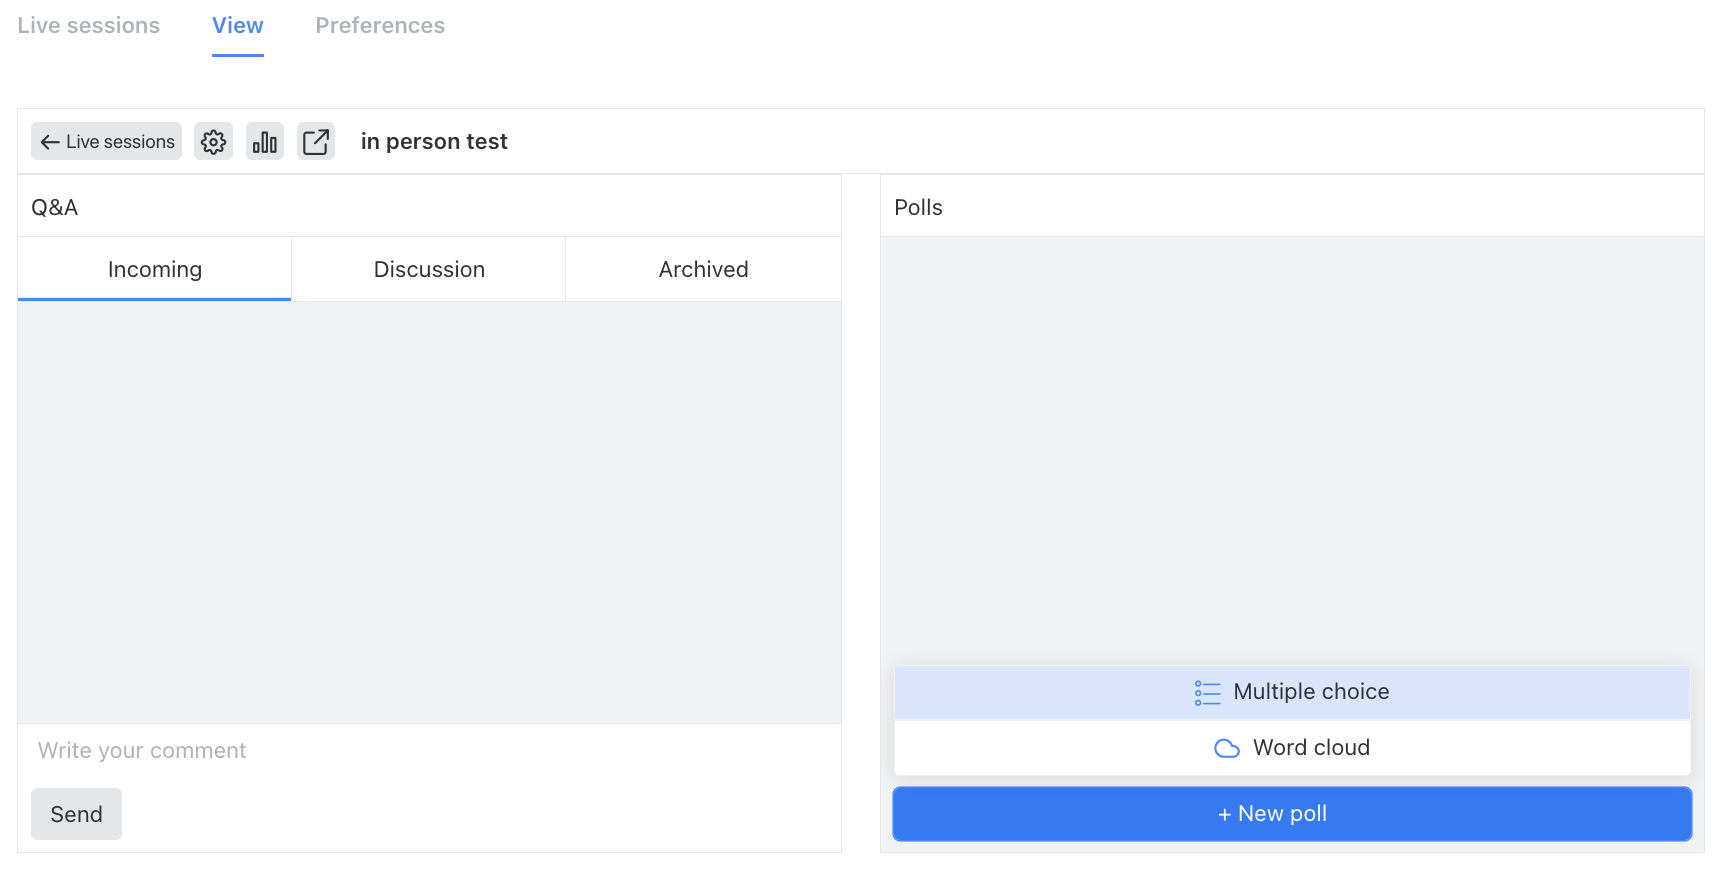Open the Preferences top tab
Screen dimensions: 1718x874
pyautogui.click(x=380, y=26)
